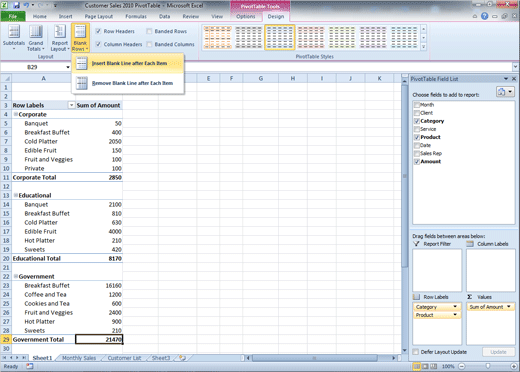
Task: Close the PivotTable Field List pane
Action: 514,79
